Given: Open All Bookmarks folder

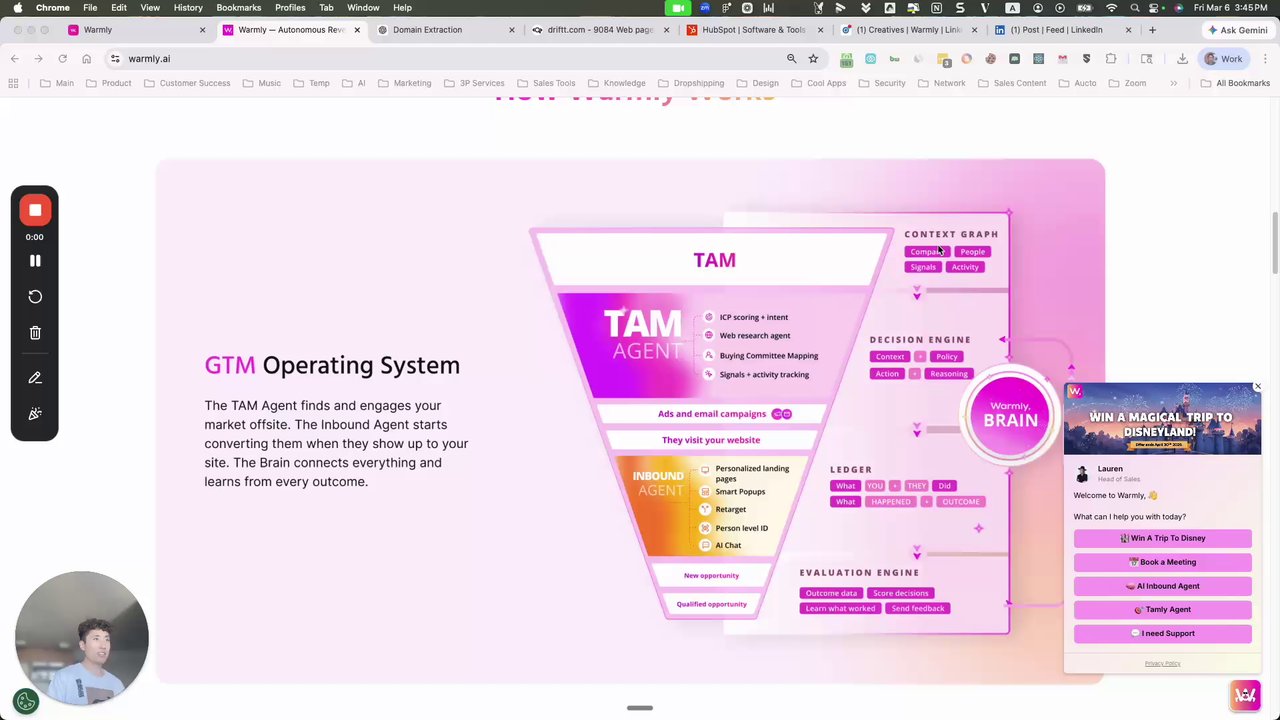Looking at the screenshot, I should 1235,83.
